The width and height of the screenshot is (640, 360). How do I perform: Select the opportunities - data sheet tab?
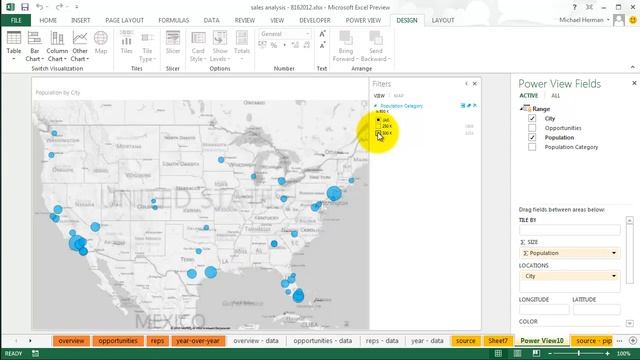[x=322, y=340]
